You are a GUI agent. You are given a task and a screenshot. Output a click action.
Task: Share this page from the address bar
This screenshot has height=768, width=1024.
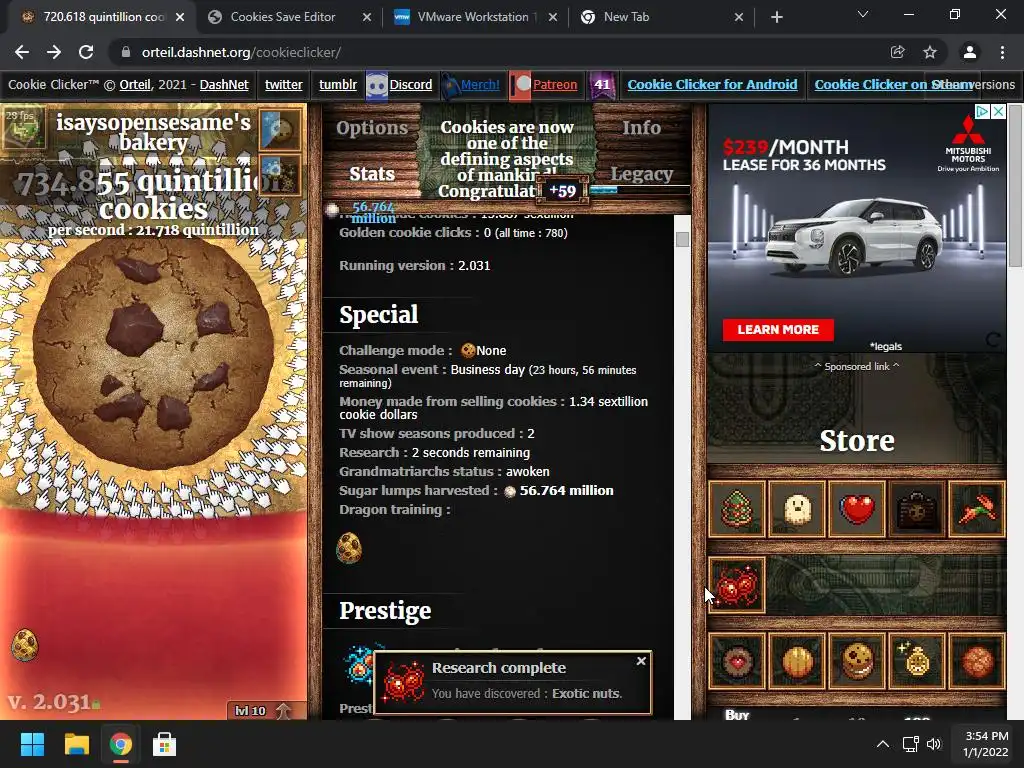coord(897,52)
